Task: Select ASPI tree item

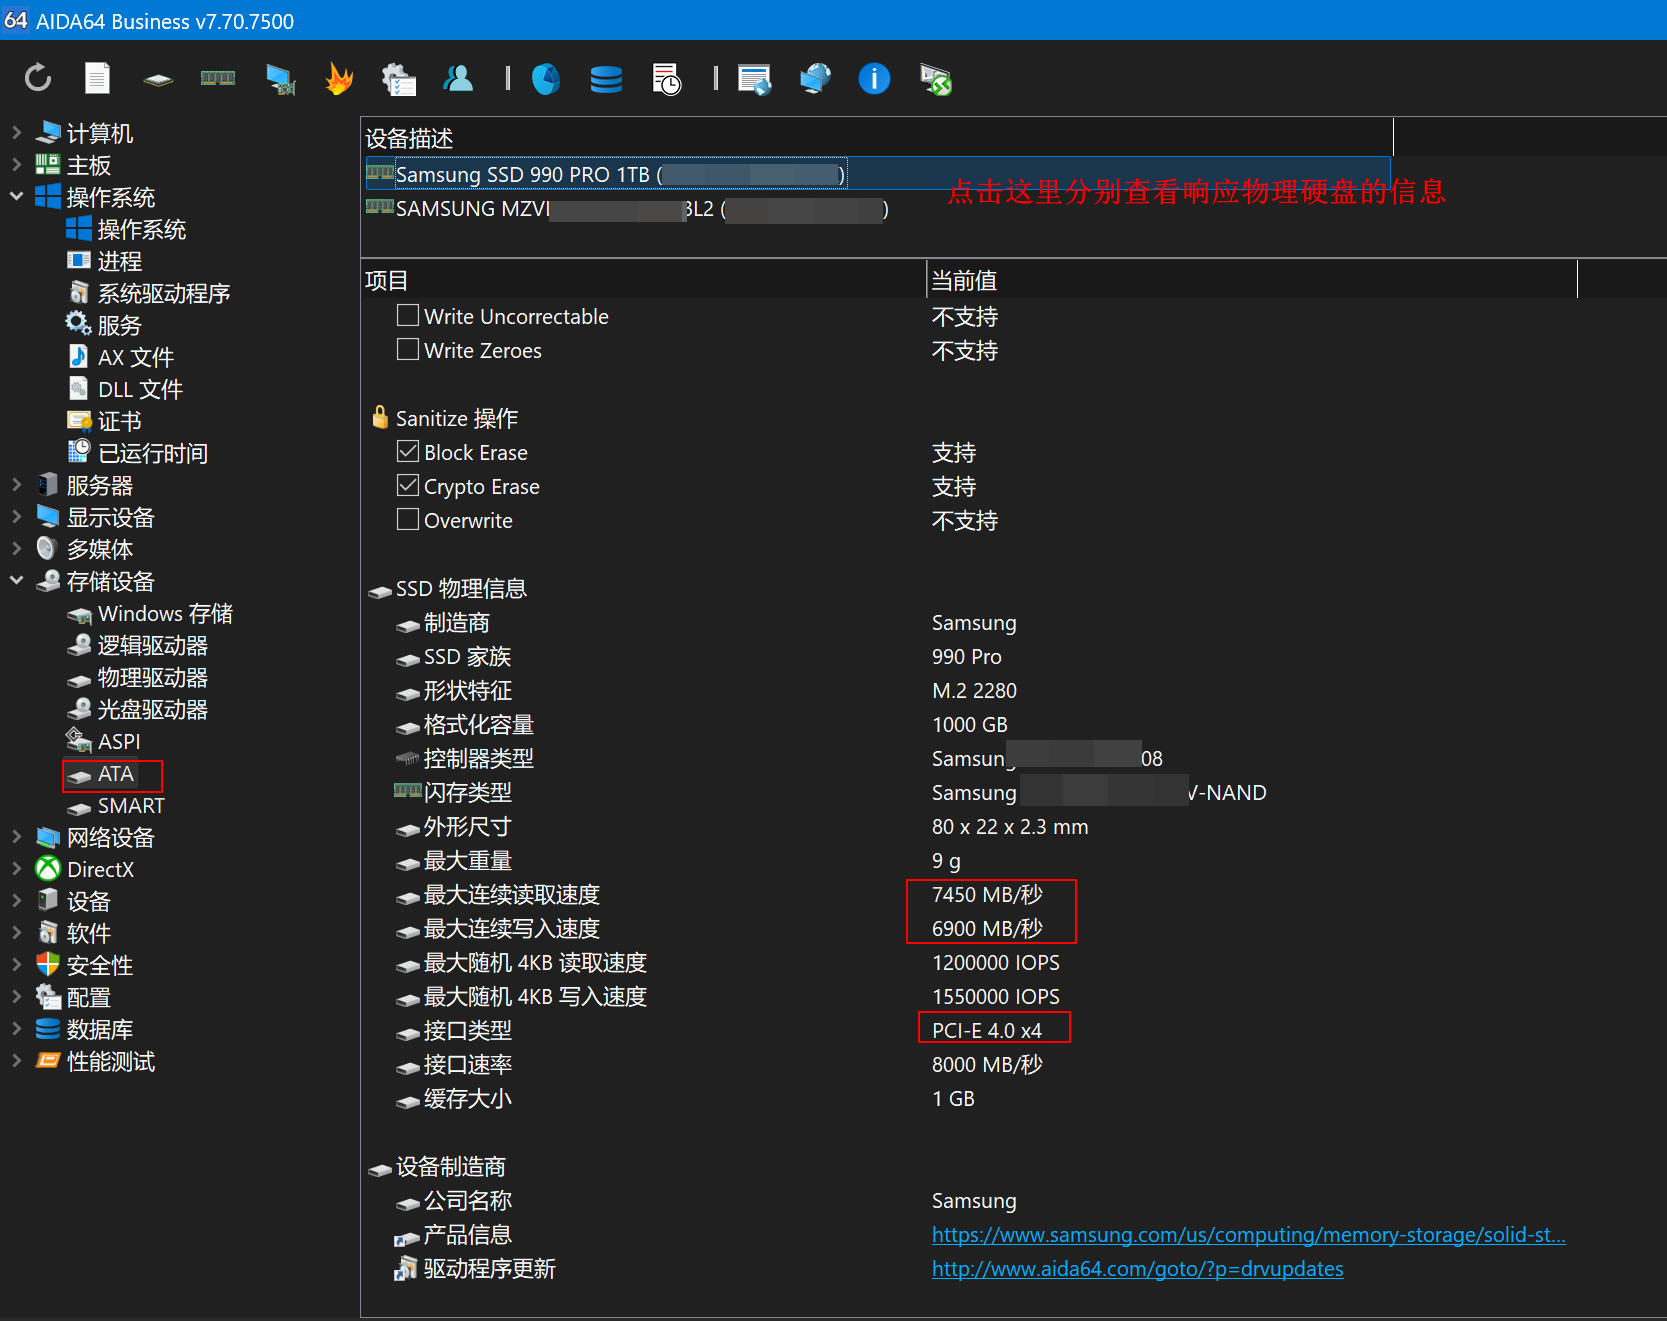Action: [x=119, y=741]
